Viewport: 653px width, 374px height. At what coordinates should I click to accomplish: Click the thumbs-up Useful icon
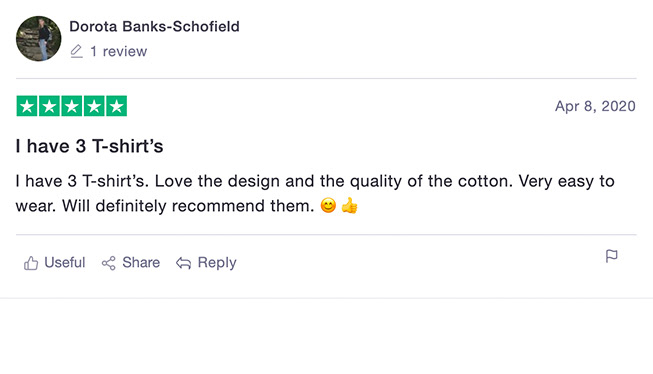tap(31, 263)
